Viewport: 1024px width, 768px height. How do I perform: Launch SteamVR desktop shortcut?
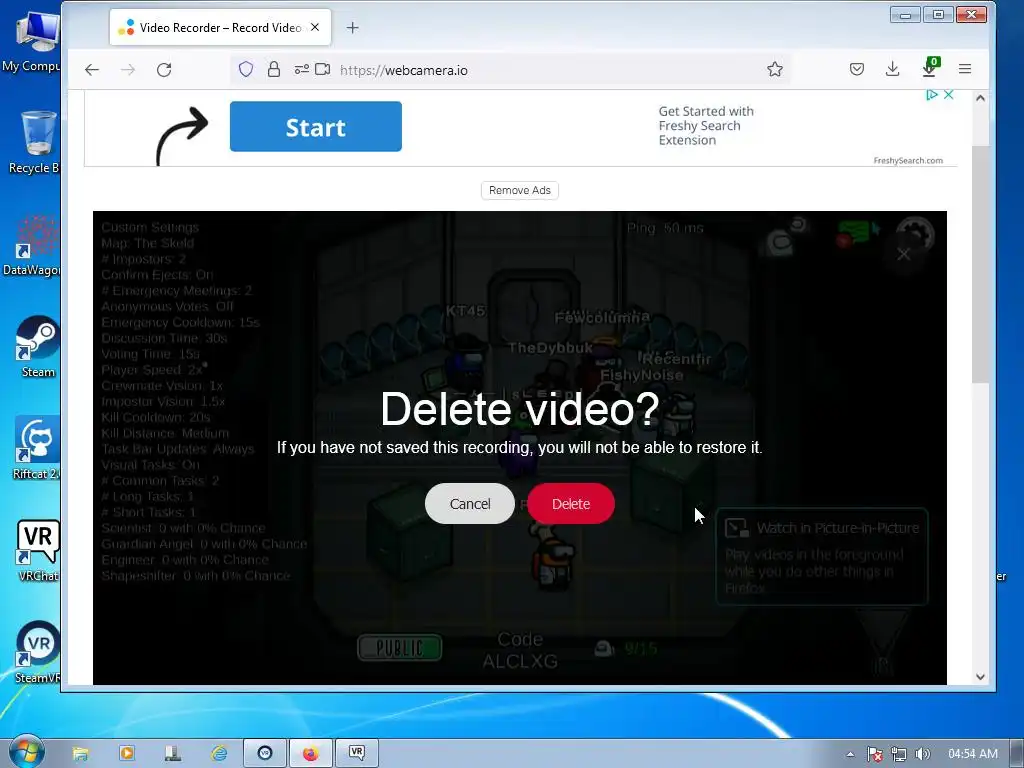coord(37,652)
